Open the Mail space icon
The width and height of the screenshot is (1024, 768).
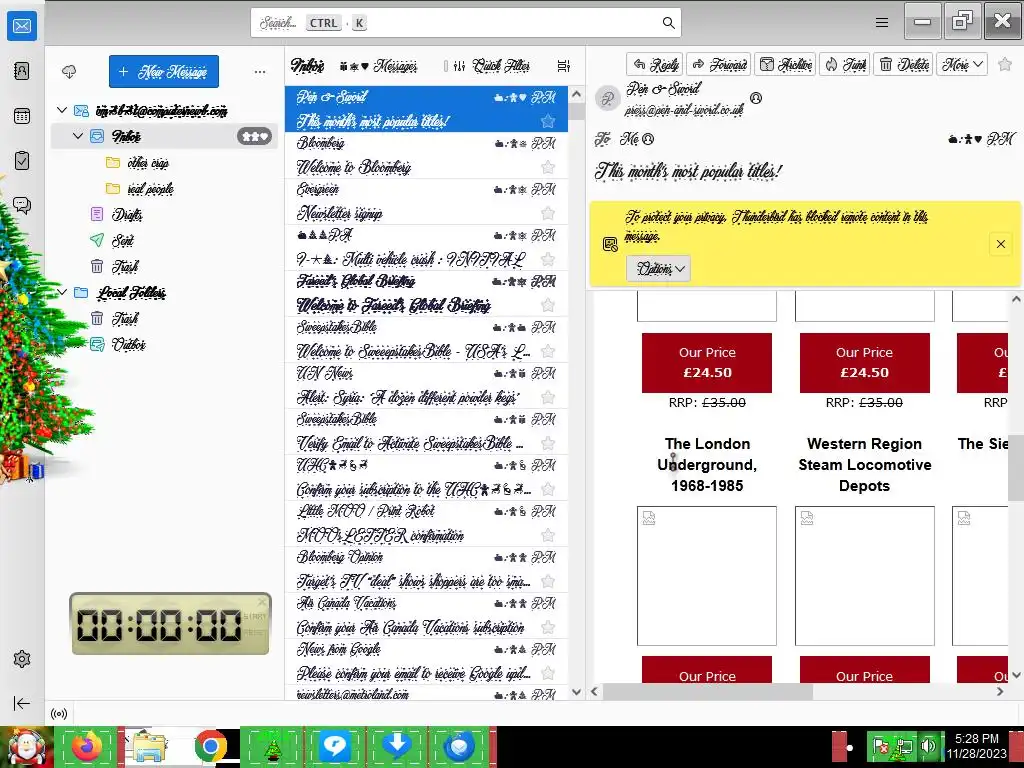22,26
